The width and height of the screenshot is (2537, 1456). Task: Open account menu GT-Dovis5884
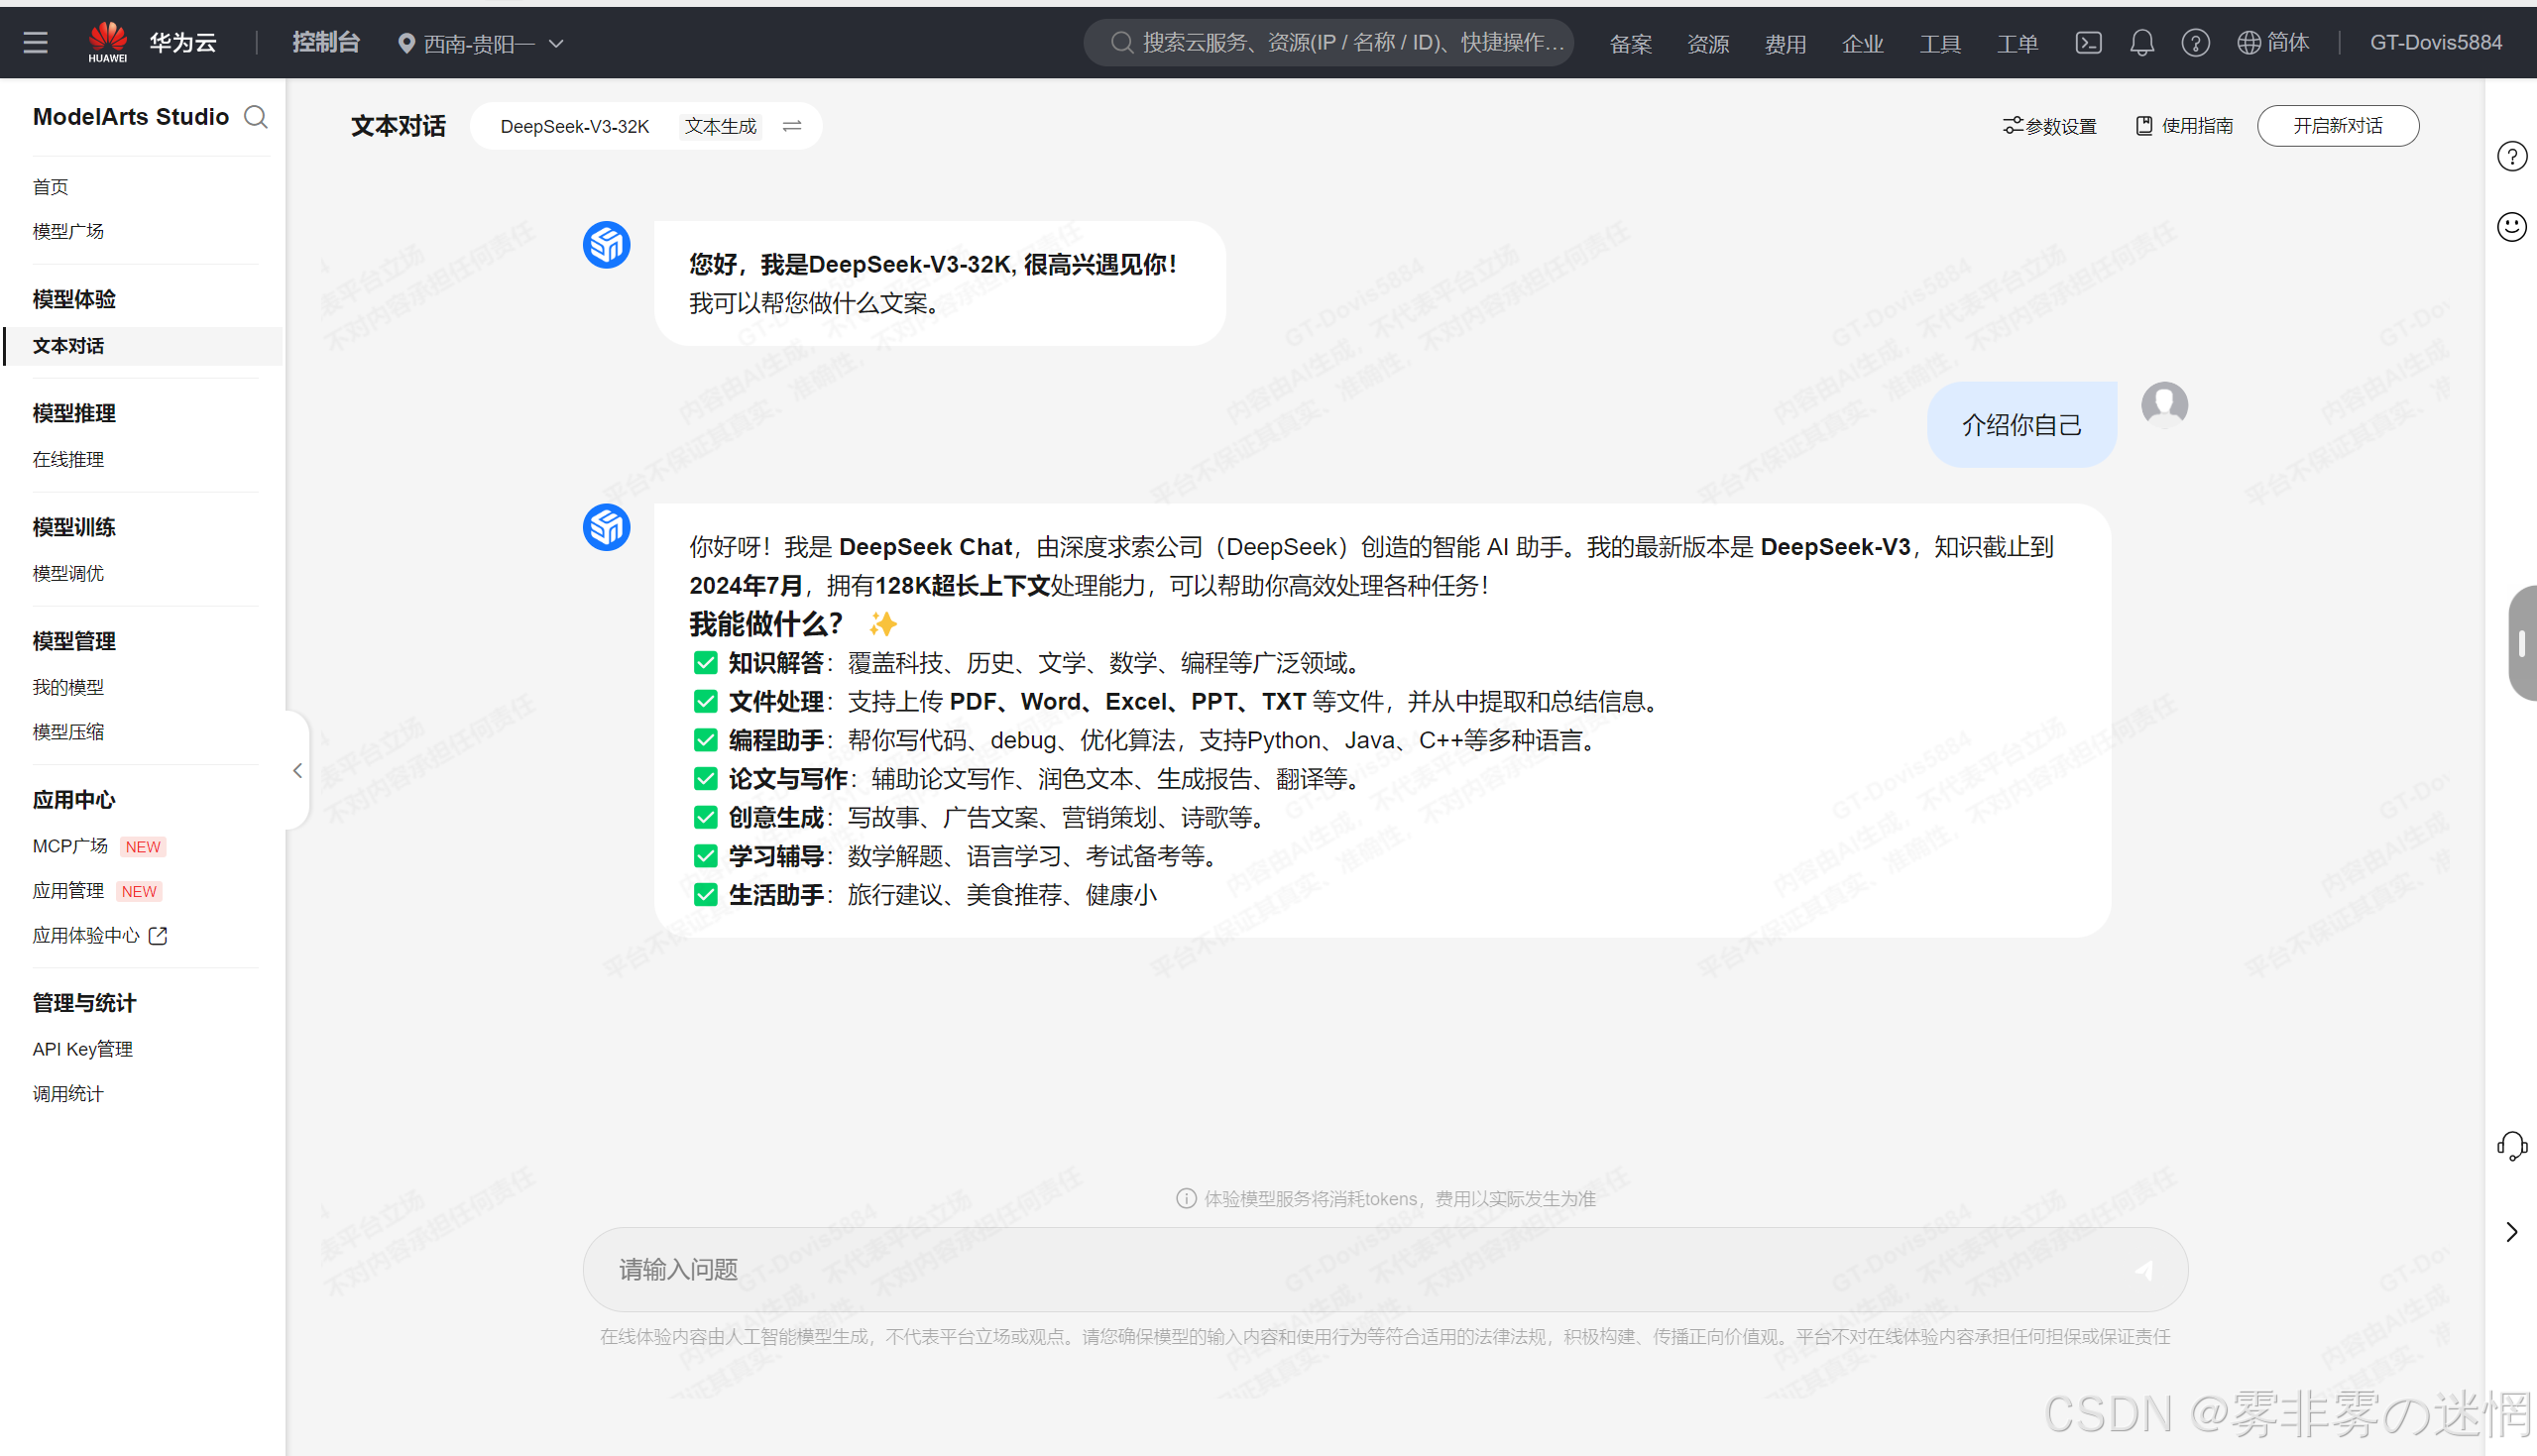click(2435, 43)
